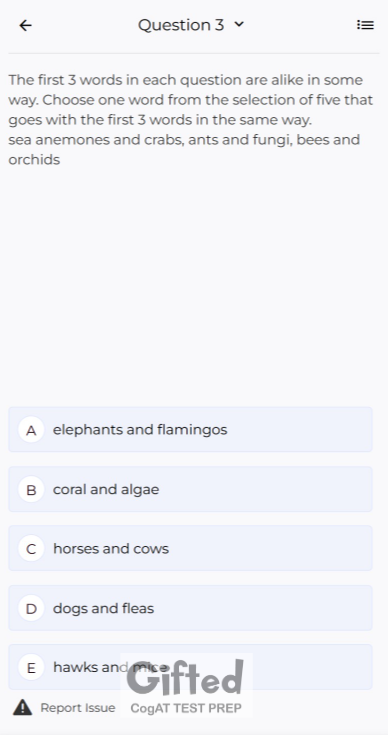This screenshot has width=388, height=735.
Task: Expand the Question 3 dropdown chevron
Action: 239,24
